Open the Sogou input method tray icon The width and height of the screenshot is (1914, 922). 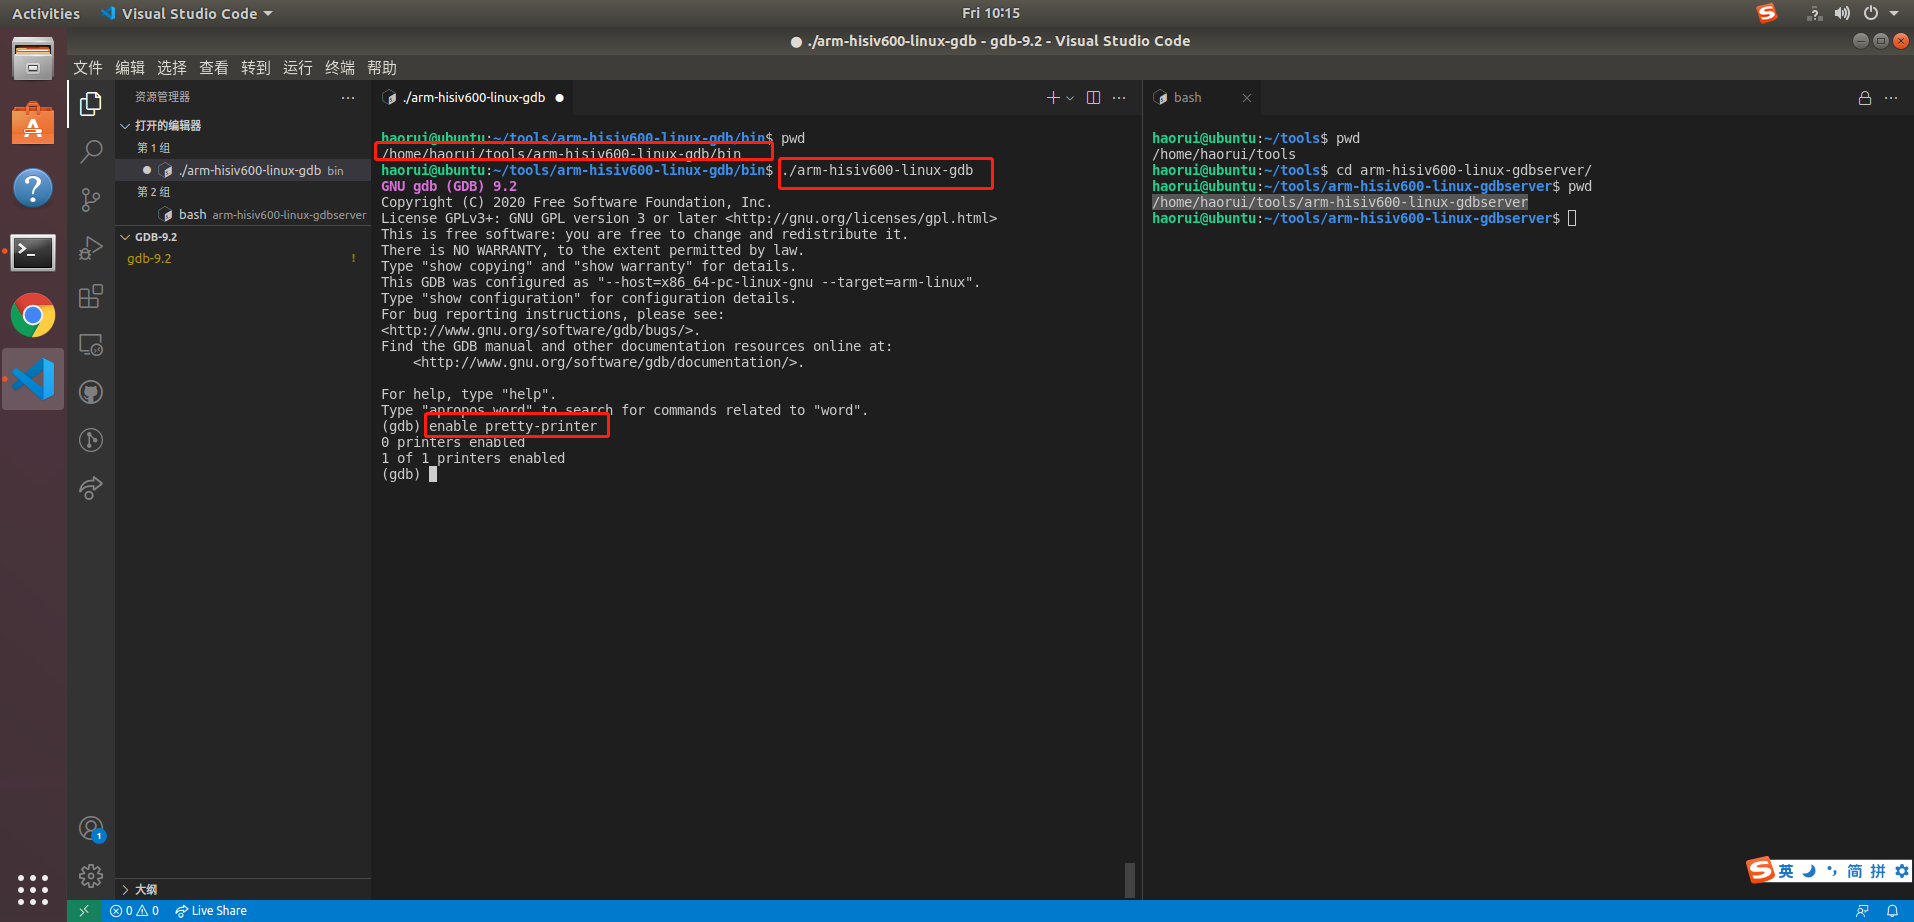(x=1767, y=14)
